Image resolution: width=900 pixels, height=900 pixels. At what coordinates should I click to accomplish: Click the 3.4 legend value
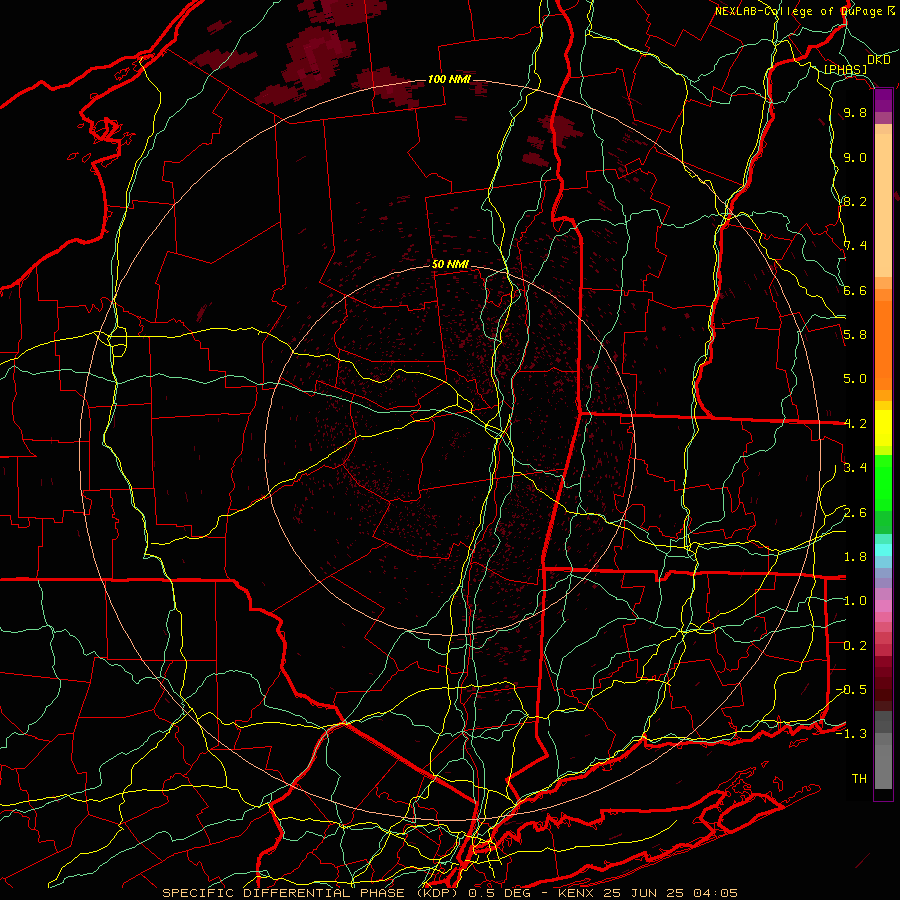(855, 468)
